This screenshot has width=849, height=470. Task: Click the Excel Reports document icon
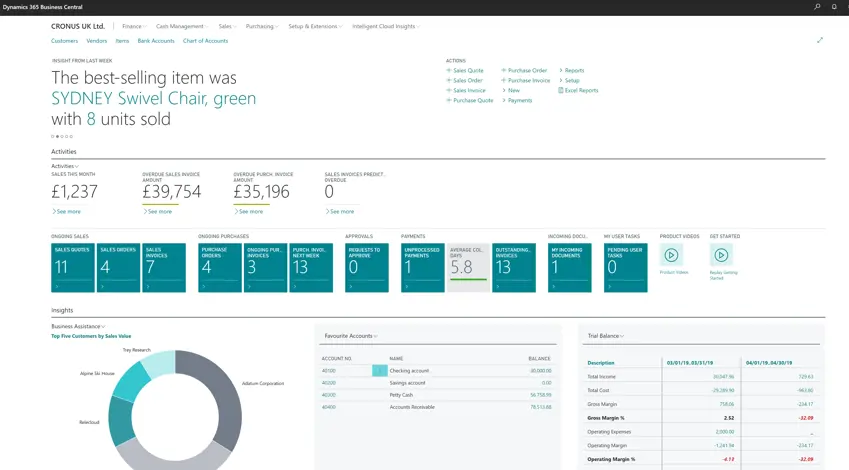(560, 90)
